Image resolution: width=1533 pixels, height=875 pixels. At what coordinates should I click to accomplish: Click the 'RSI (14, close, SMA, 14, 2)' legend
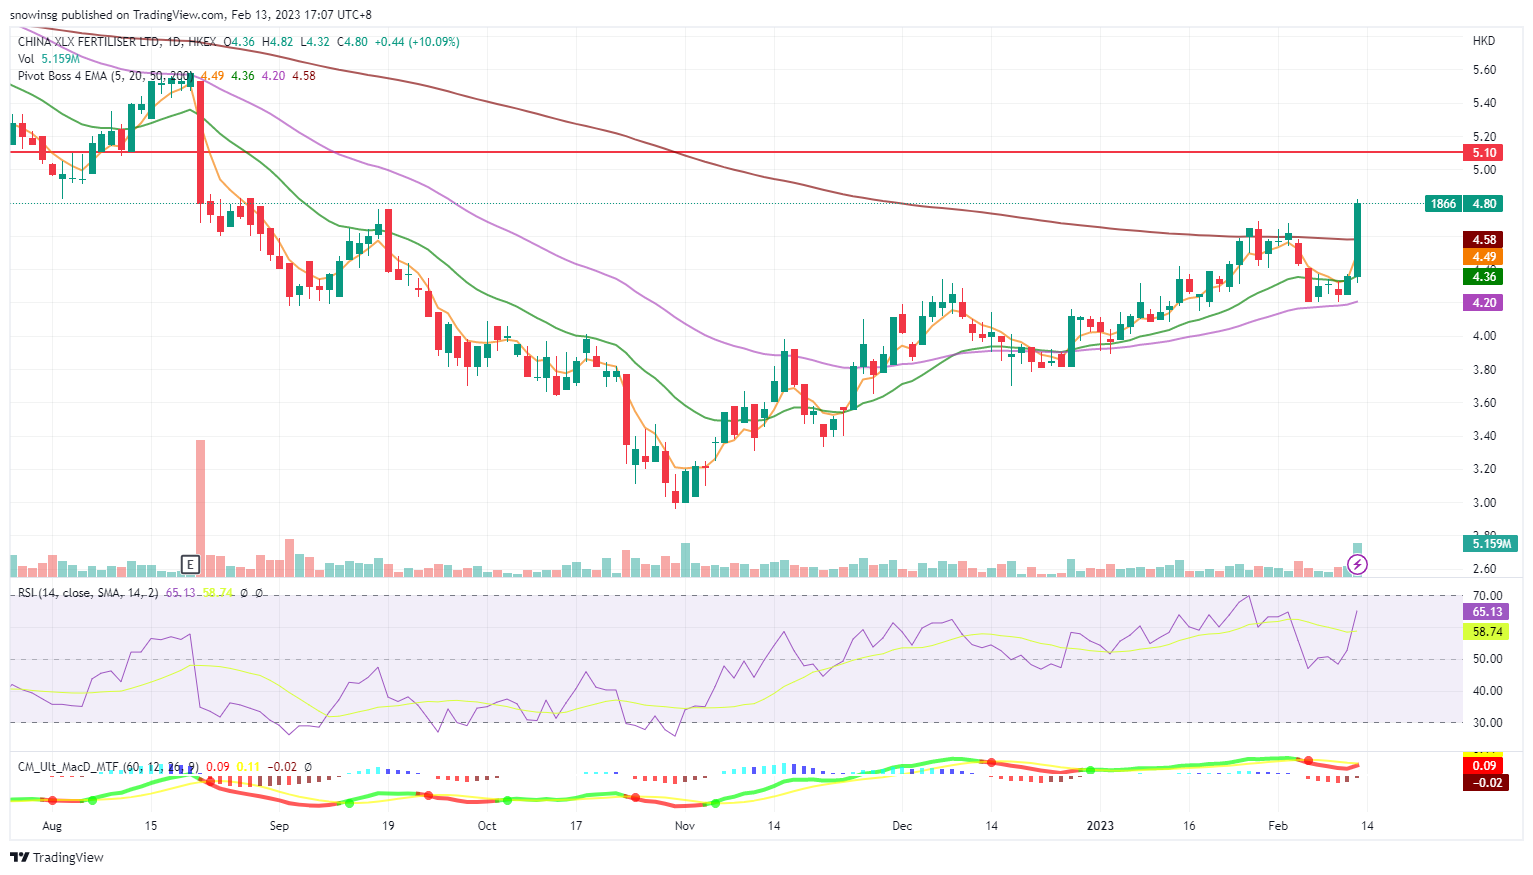[88, 593]
